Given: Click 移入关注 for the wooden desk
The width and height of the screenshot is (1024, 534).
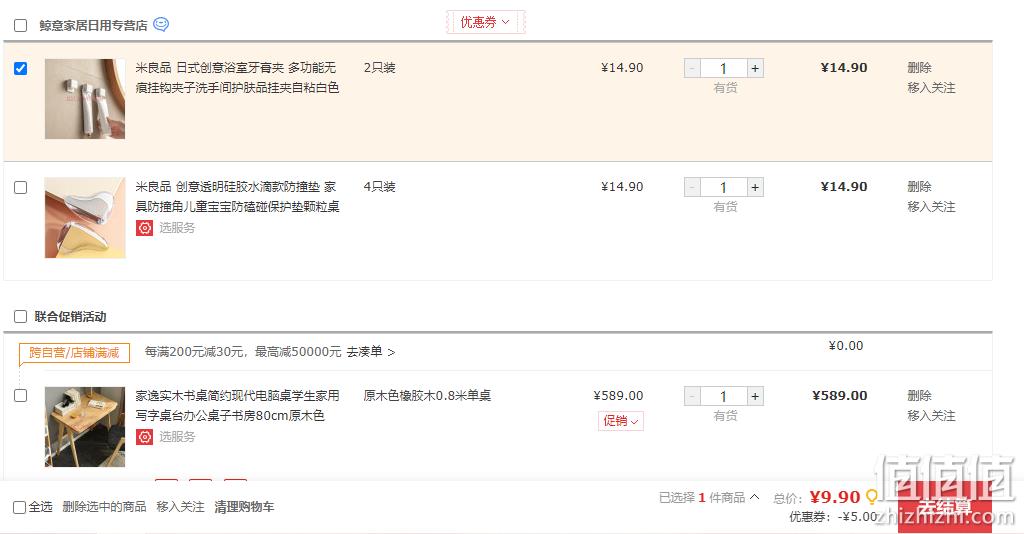Looking at the screenshot, I should pyautogui.click(x=931, y=416).
